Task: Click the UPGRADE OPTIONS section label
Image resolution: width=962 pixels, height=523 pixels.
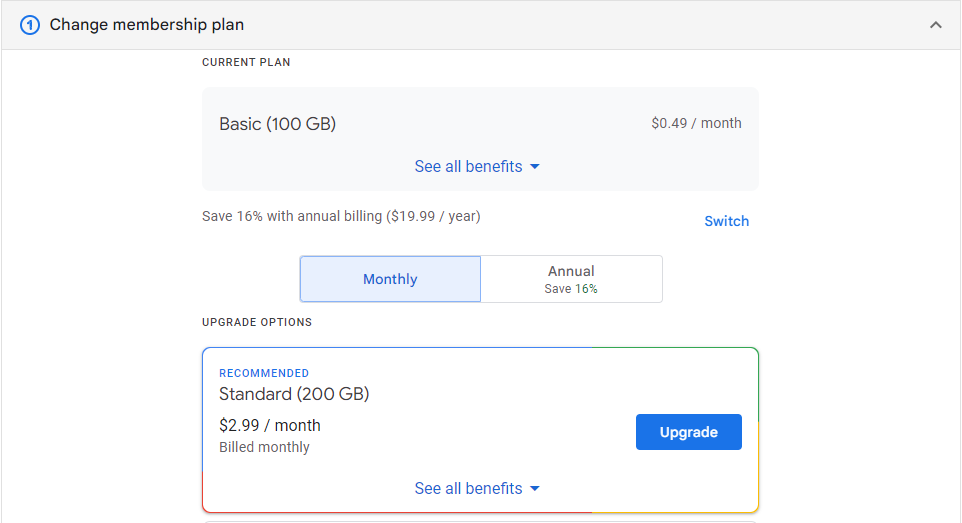Action: click(x=257, y=322)
